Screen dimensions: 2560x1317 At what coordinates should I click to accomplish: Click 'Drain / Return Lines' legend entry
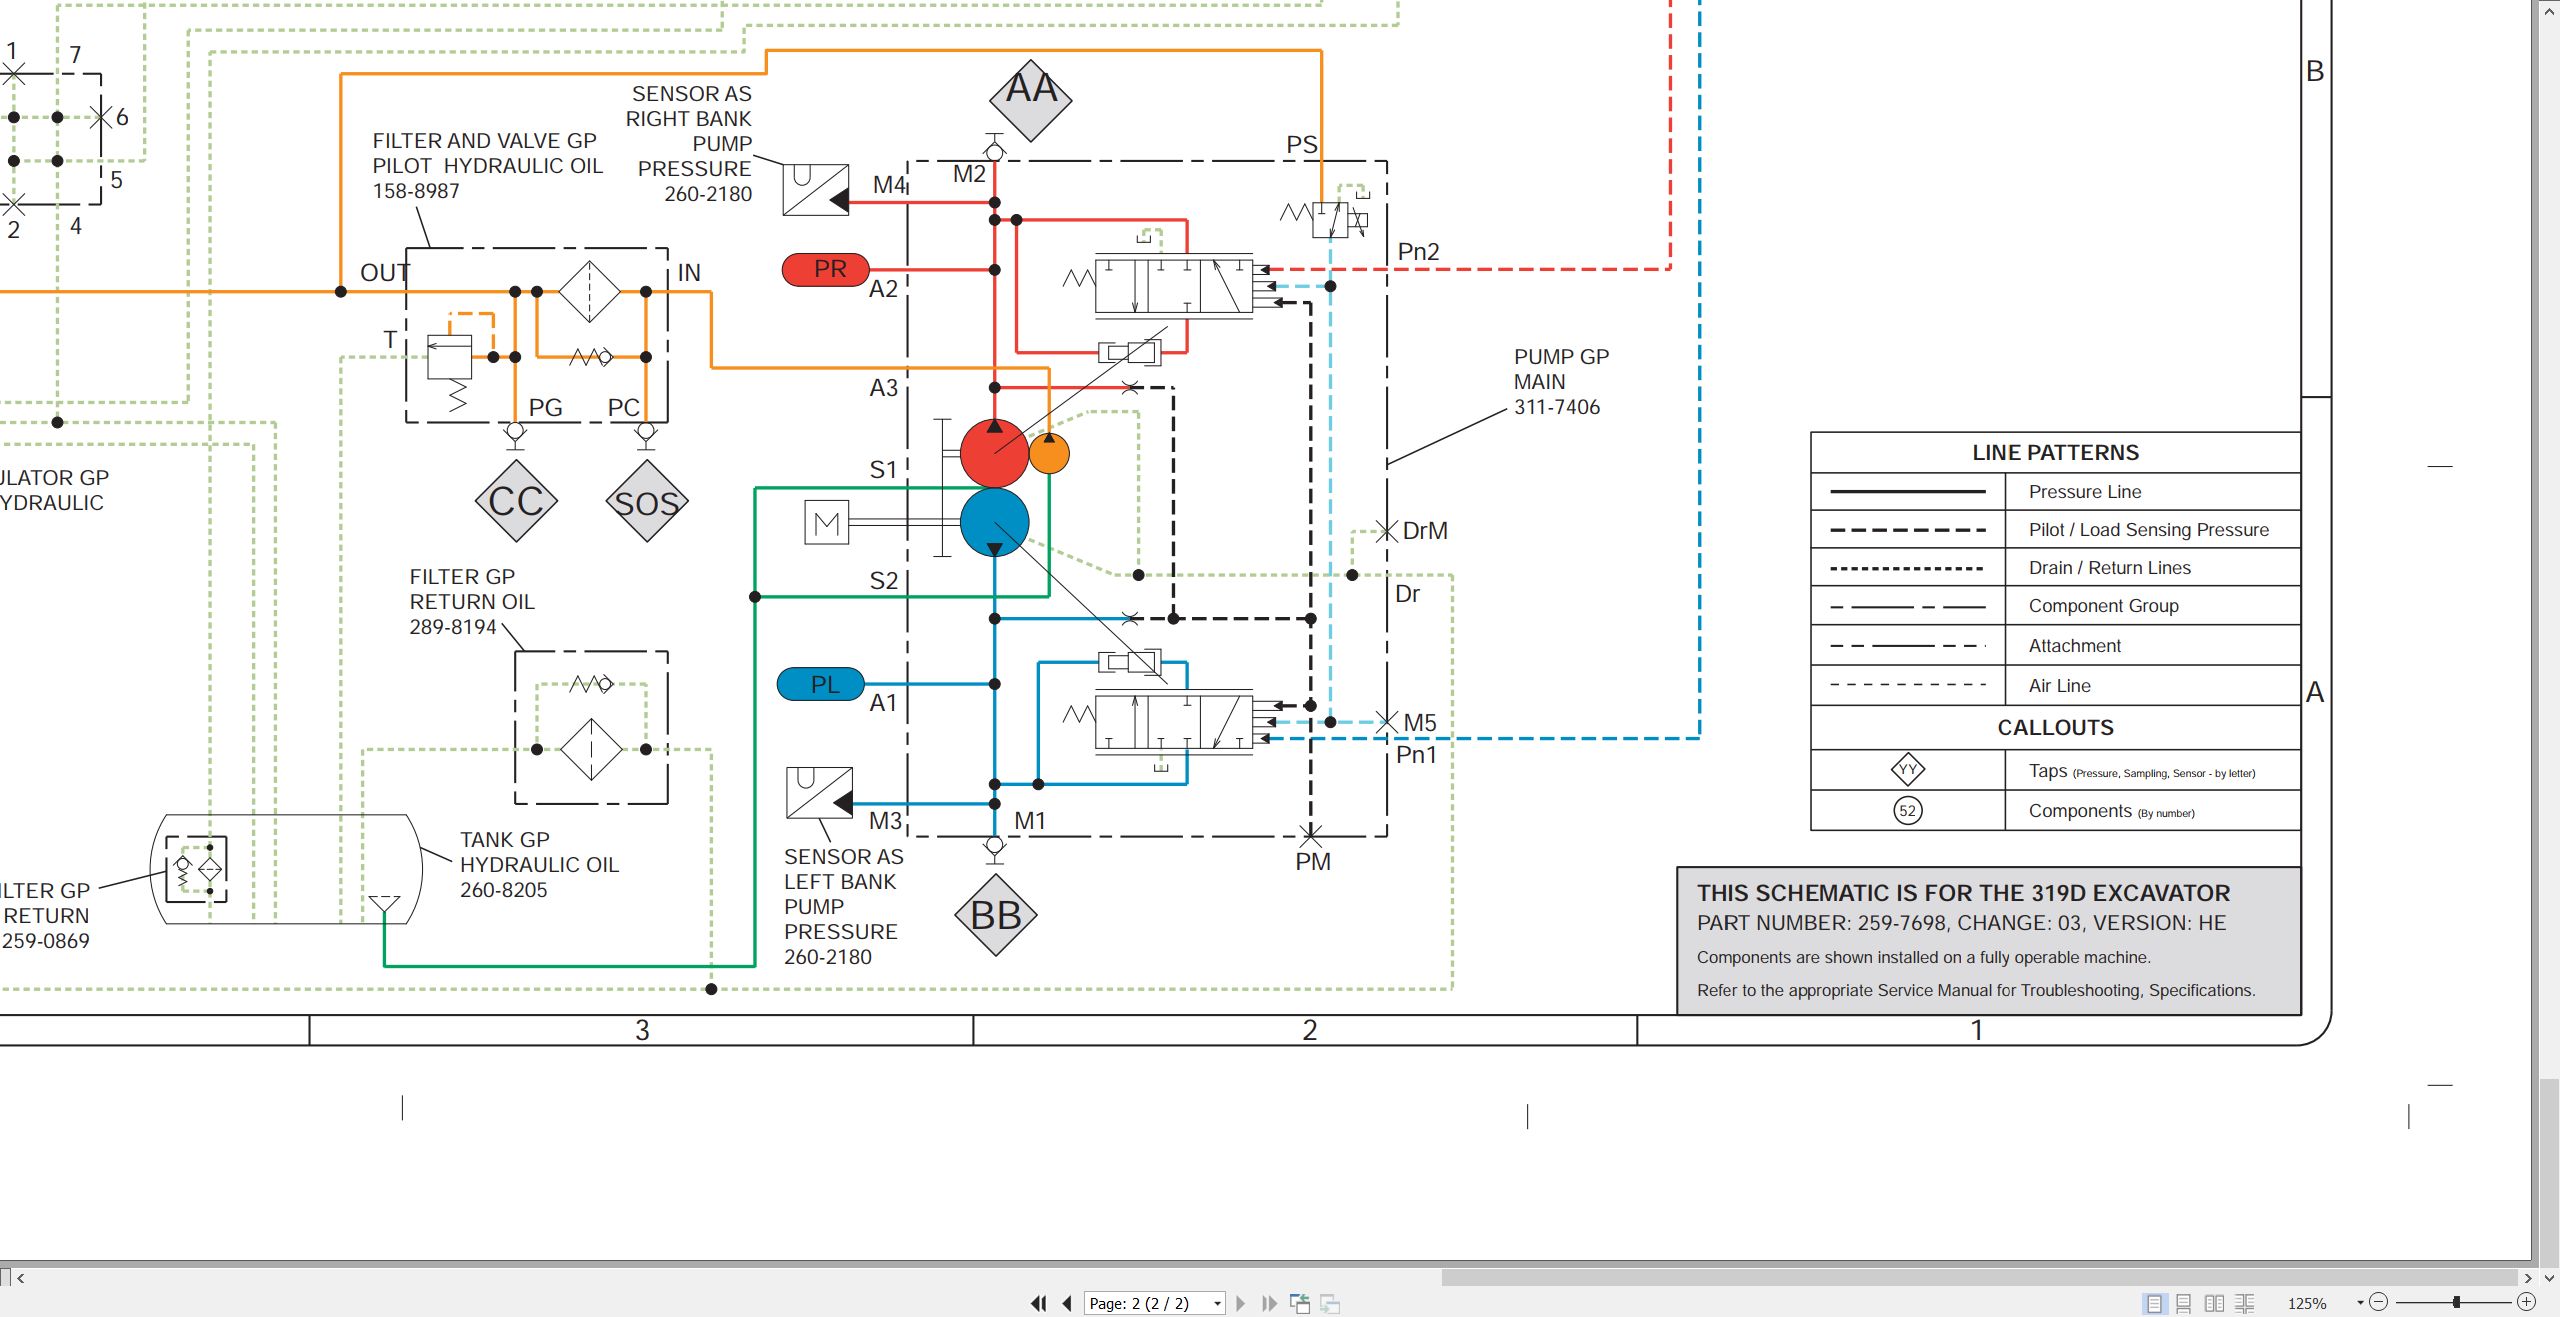tap(2109, 568)
